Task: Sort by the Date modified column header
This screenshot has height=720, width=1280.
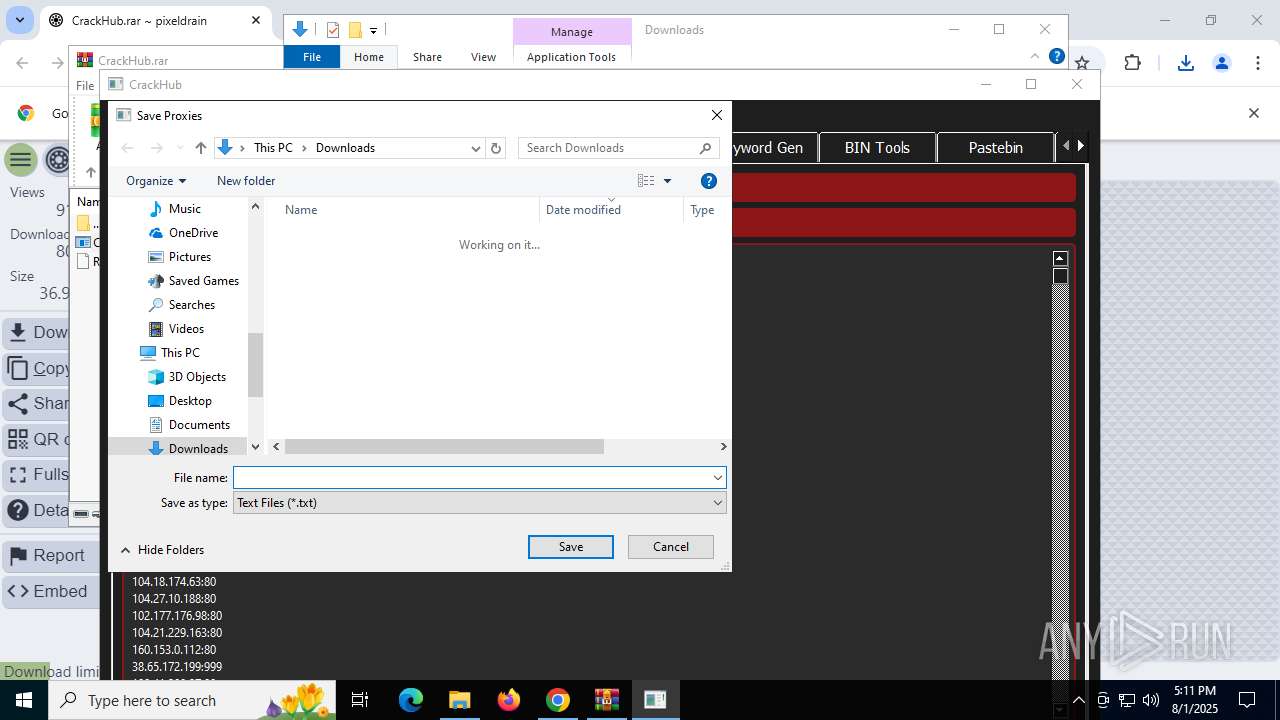Action: [x=583, y=210]
